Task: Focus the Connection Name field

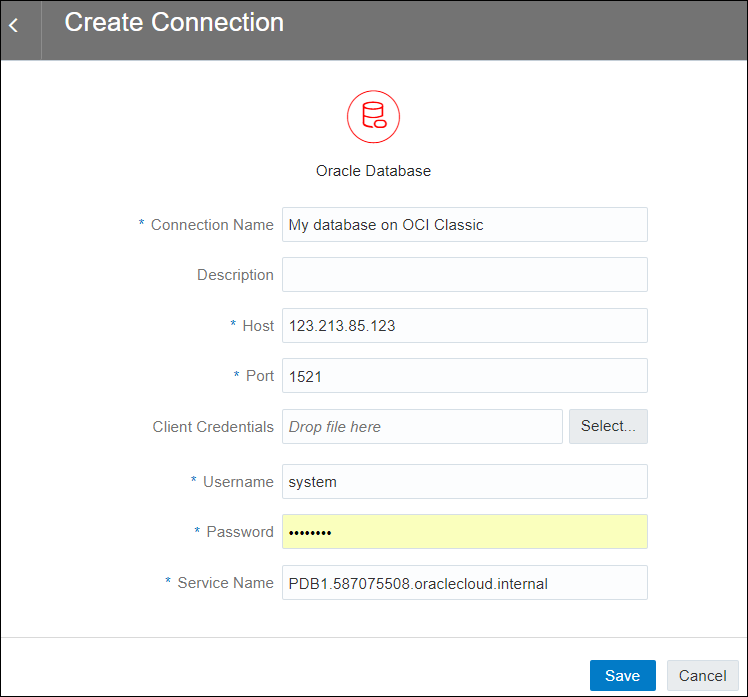Action: [x=465, y=224]
